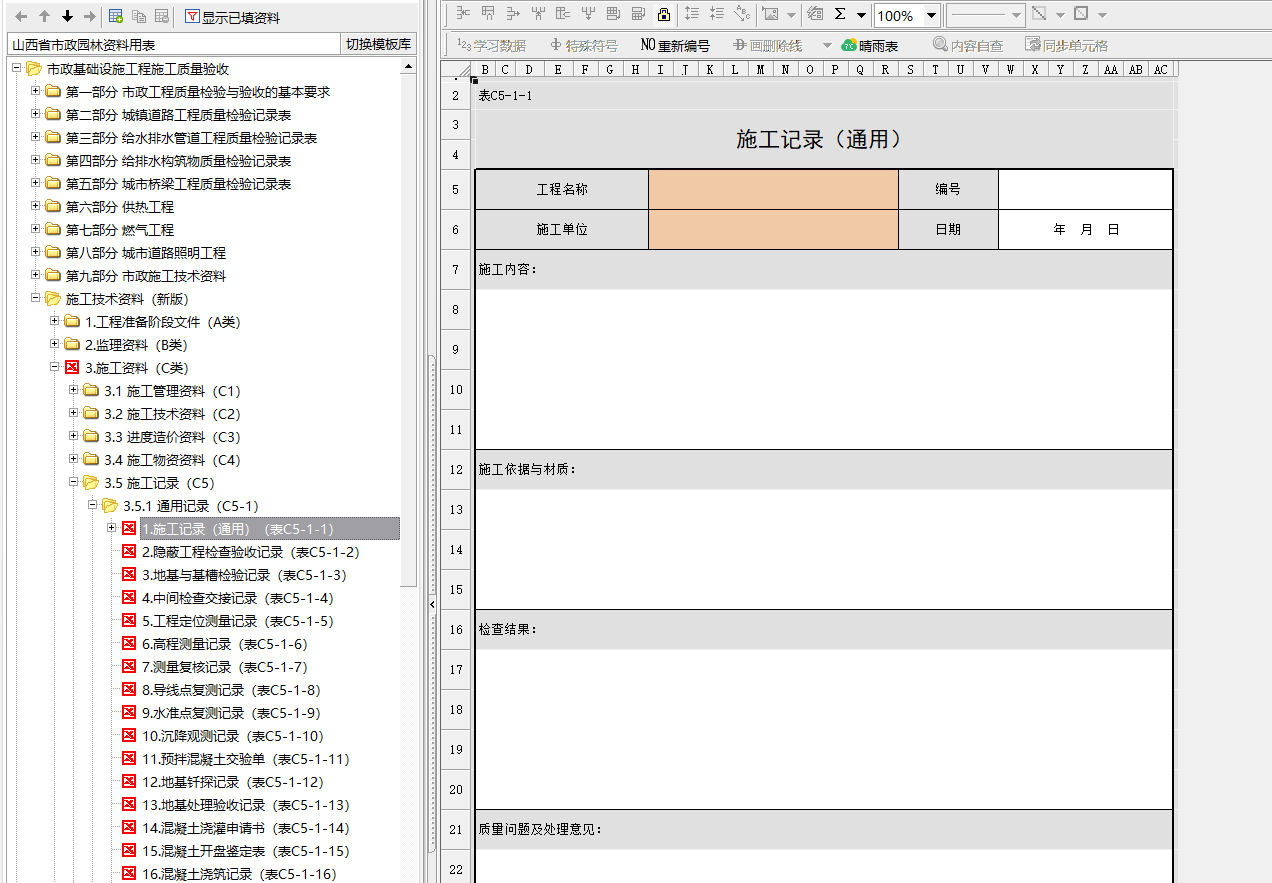Click the orange 施工单位 input cell
Screen dimensions: 1272x883
point(774,229)
